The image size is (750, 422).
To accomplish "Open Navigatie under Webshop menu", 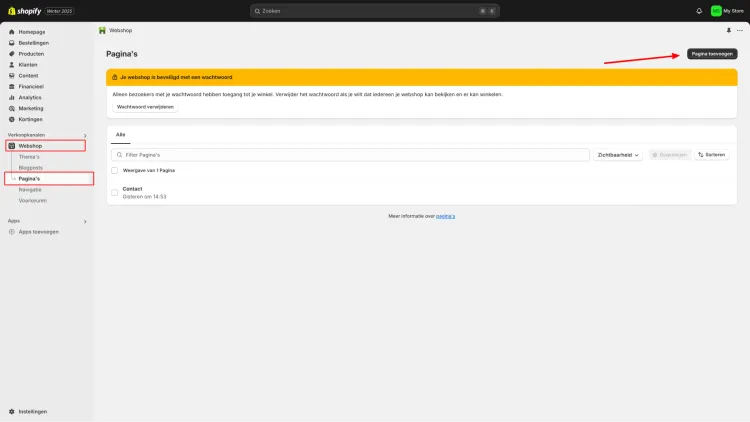I will point(30,190).
